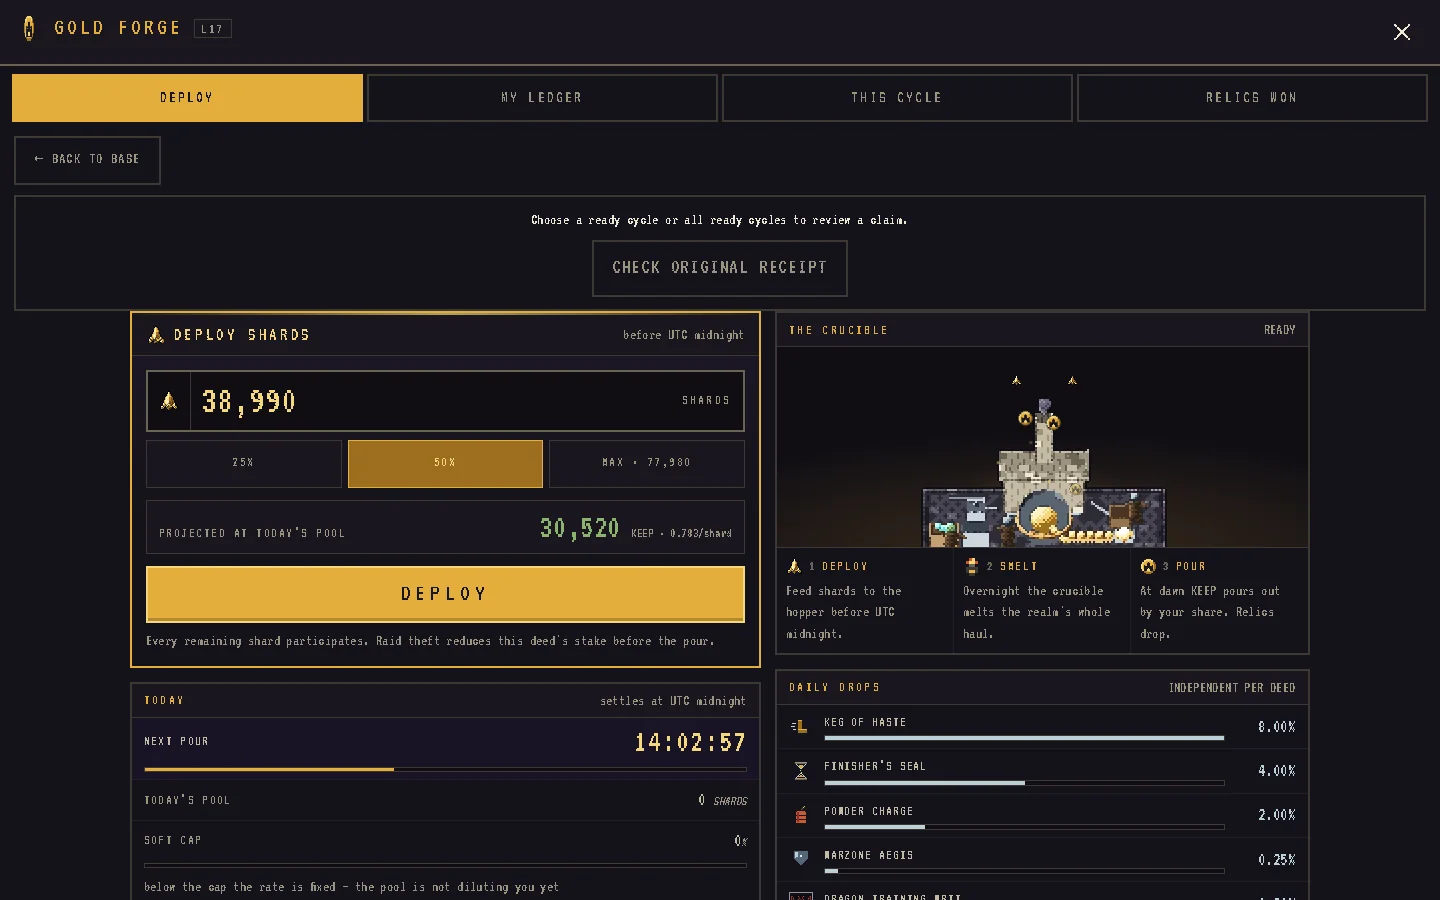Click the step 3 Pour coin icon
1440x900 pixels.
coord(1148,566)
